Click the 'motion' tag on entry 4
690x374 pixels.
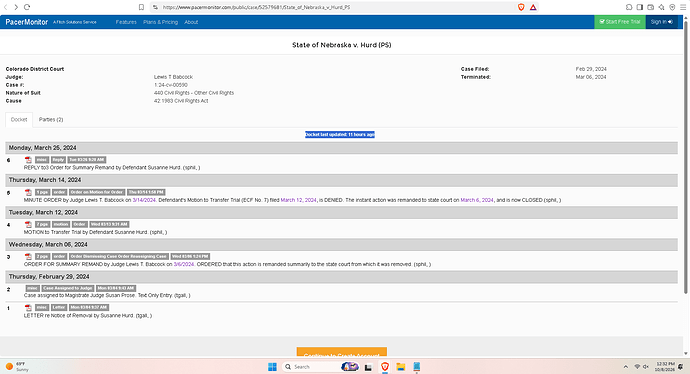point(61,224)
